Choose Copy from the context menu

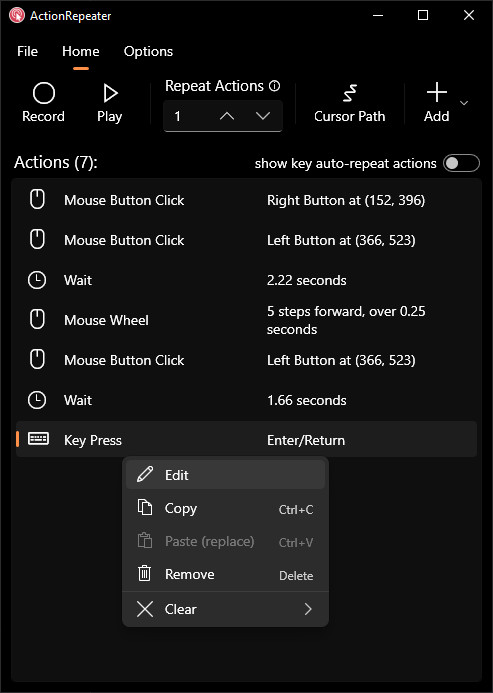[225, 508]
